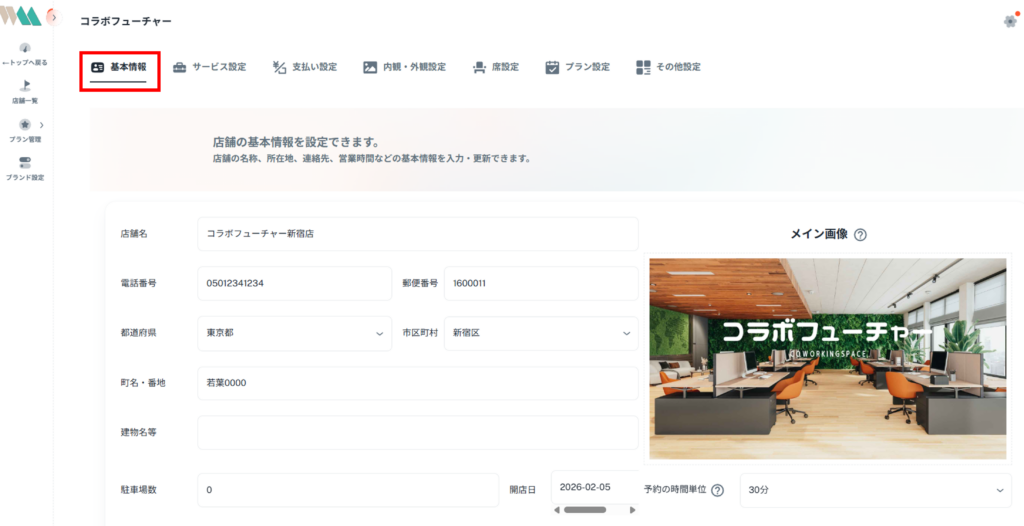The height and width of the screenshot is (526, 1024).
Task: Click the 店舗名 input field
Action: (417, 234)
